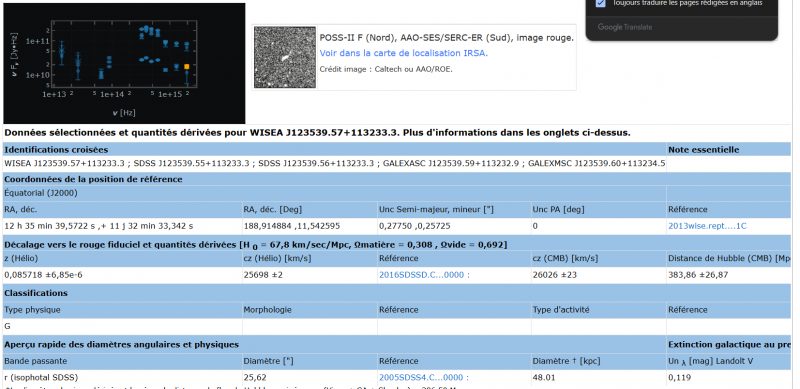Click the 'Type d'activité' column label

click(x=561, y=309)
